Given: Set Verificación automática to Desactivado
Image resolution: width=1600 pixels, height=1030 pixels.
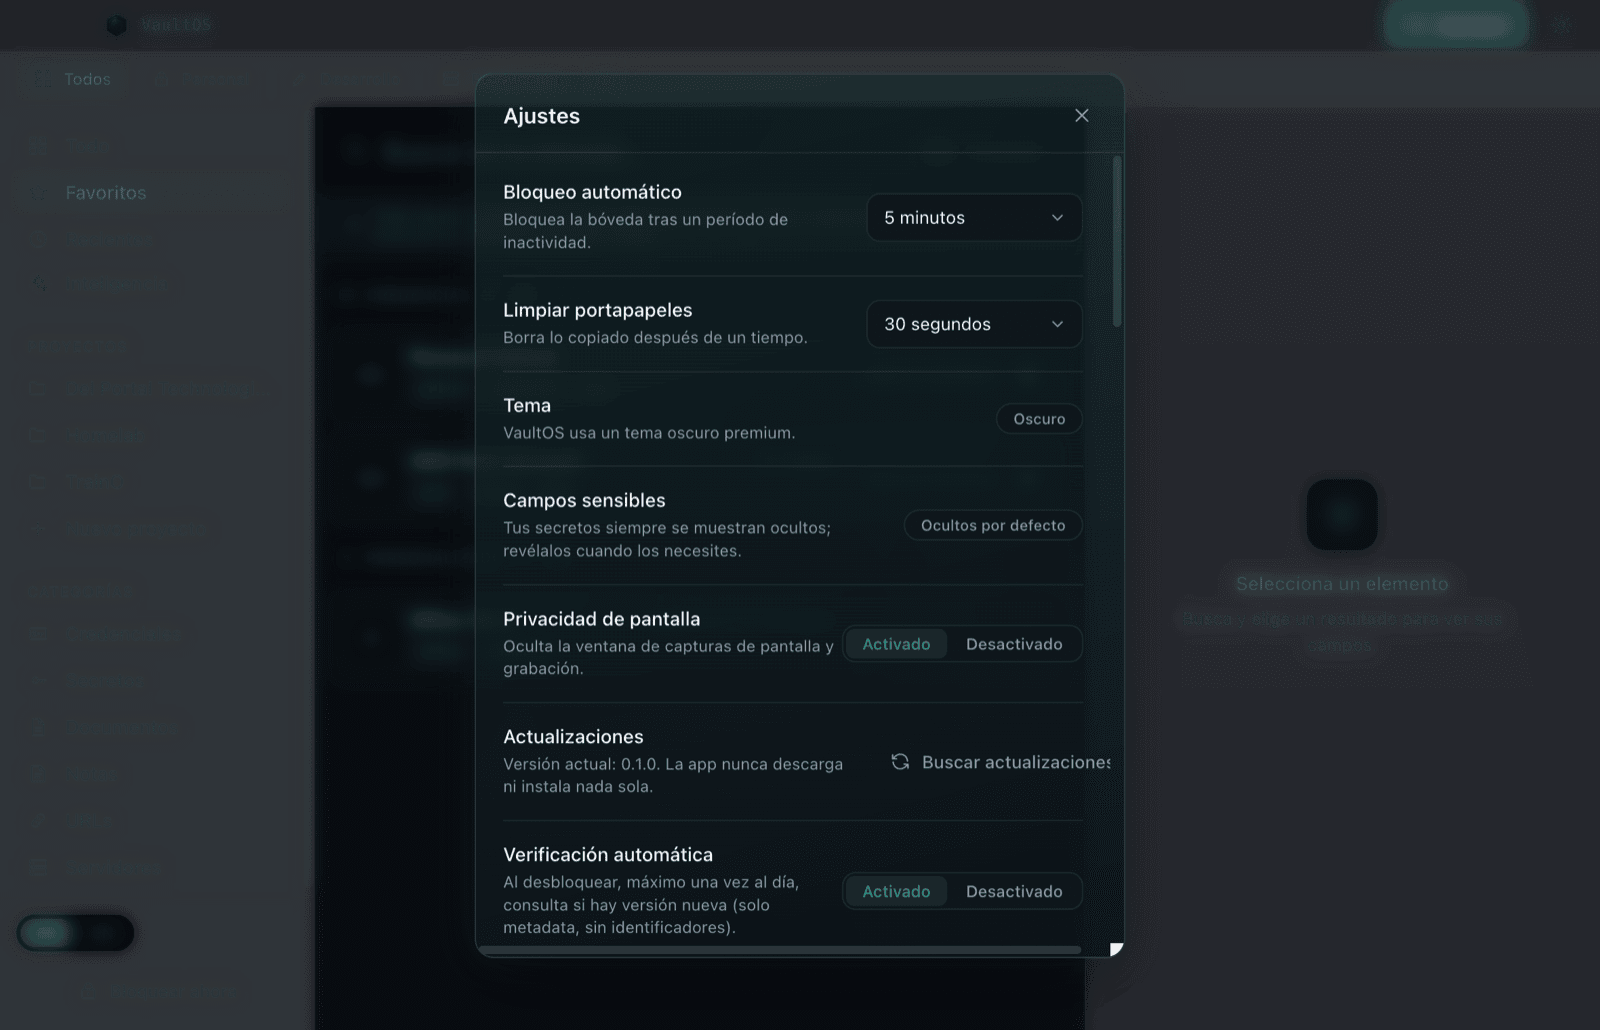Looking at the screenshot, I should (x=1014, y=891).
